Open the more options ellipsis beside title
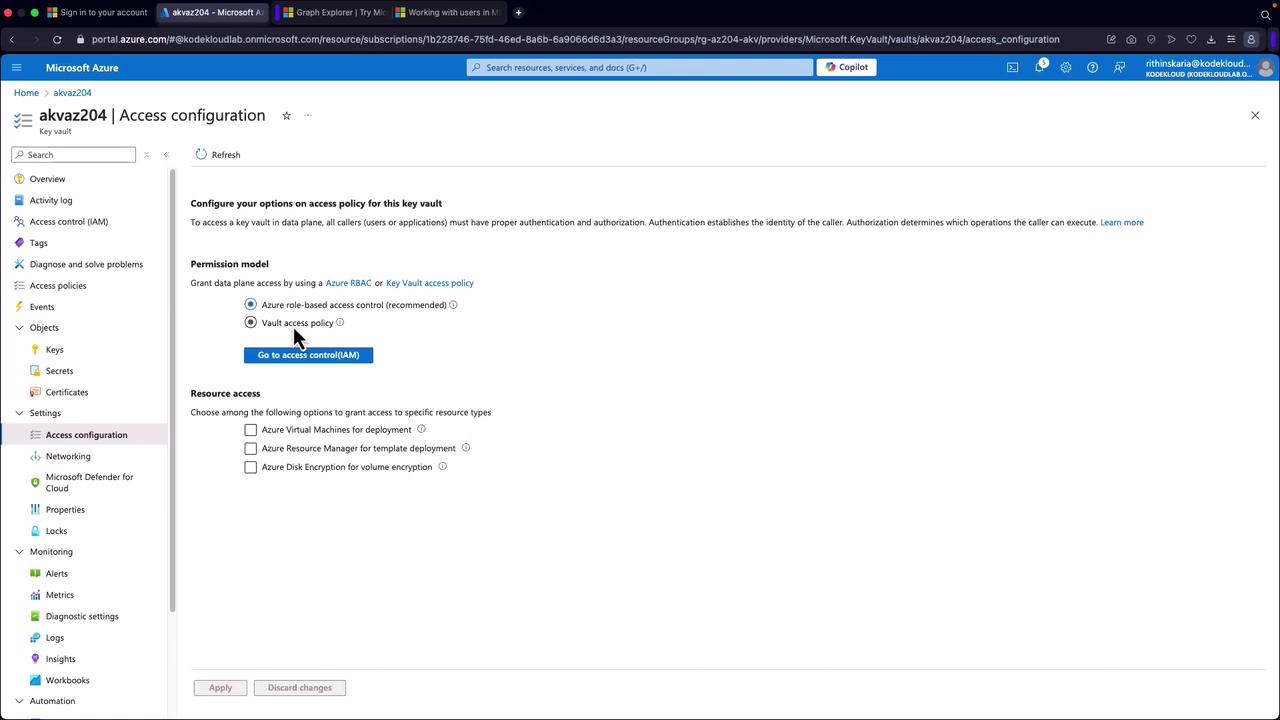Image resolution: width=1280 pixels, height=720 pixels. click(x=308, y=115)
